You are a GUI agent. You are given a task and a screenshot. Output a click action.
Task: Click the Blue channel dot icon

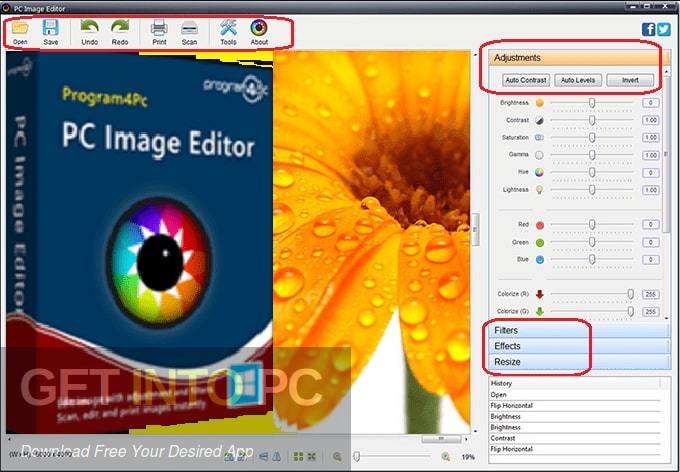pyautogui.click(x=539, y=260)
